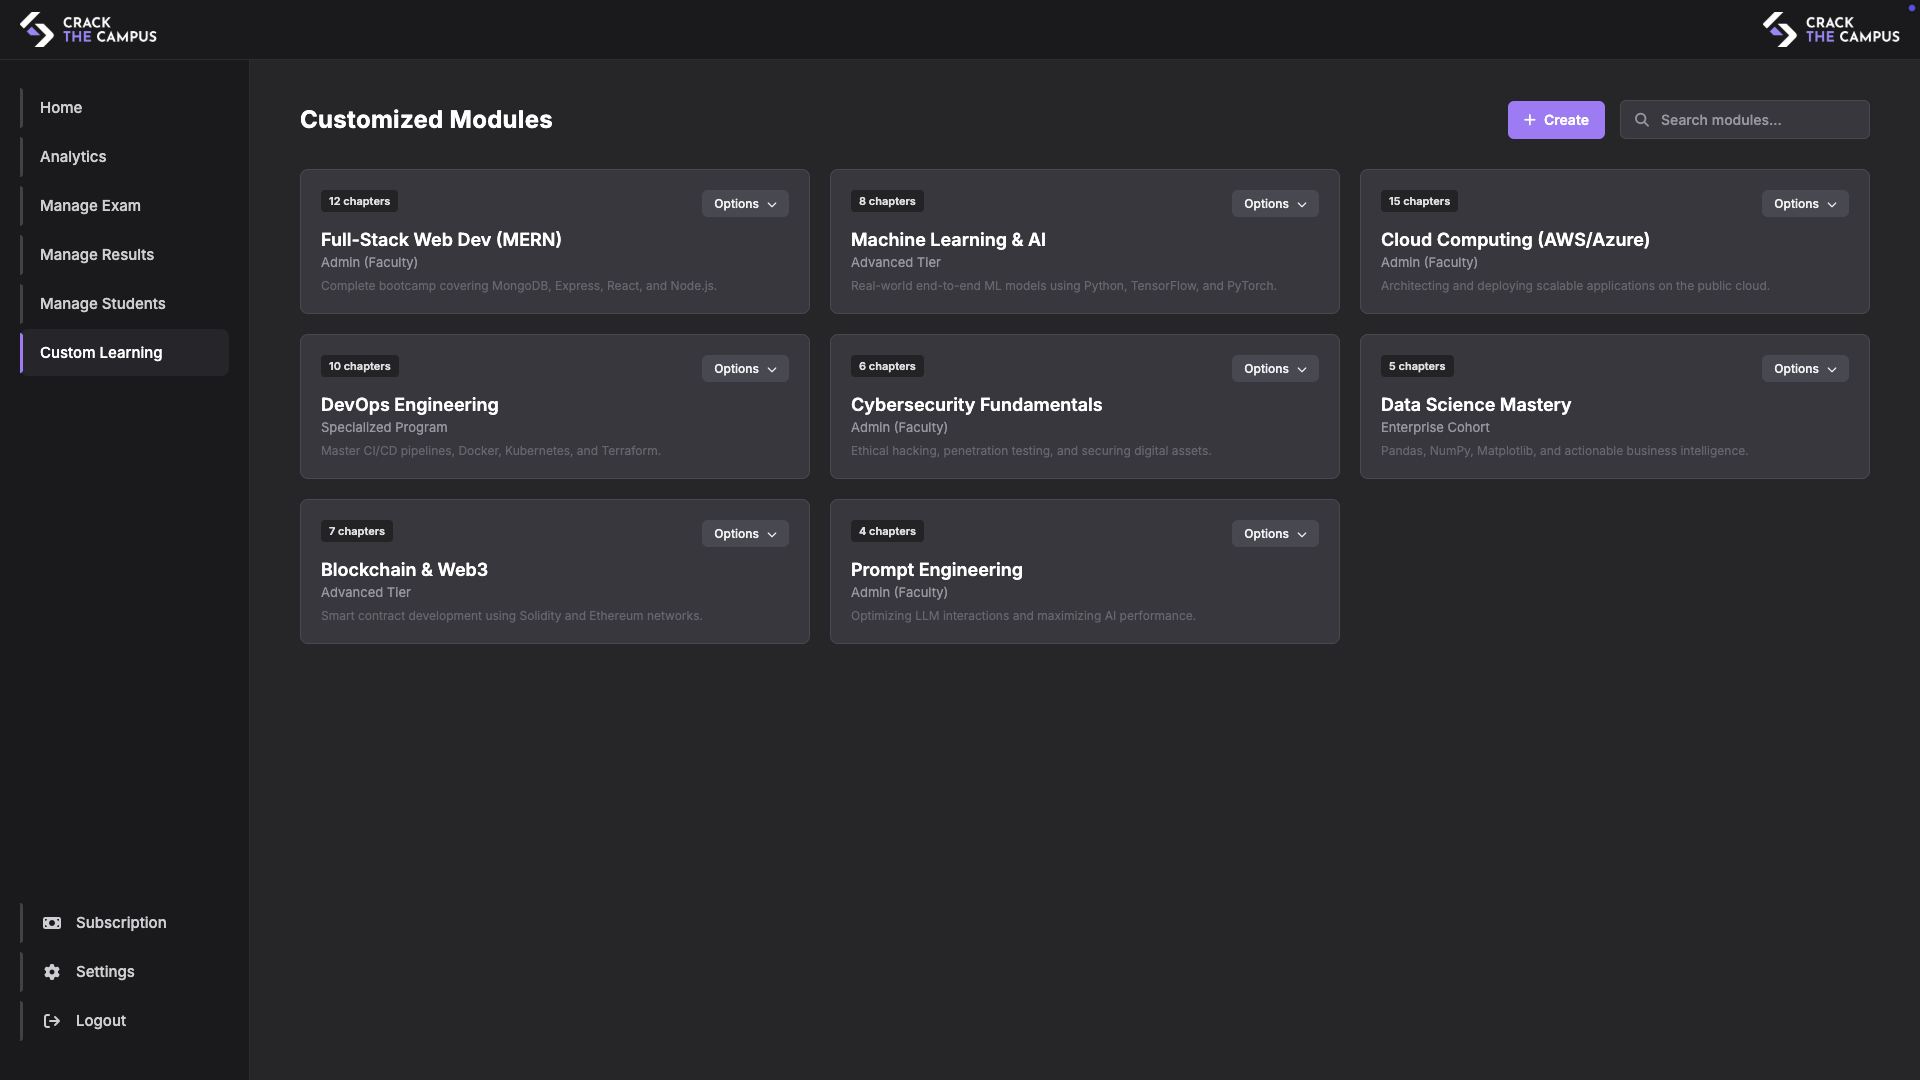Click the Crack The Campus logo top-left
The image size is (1920, 1080).
tap(88, 29)
